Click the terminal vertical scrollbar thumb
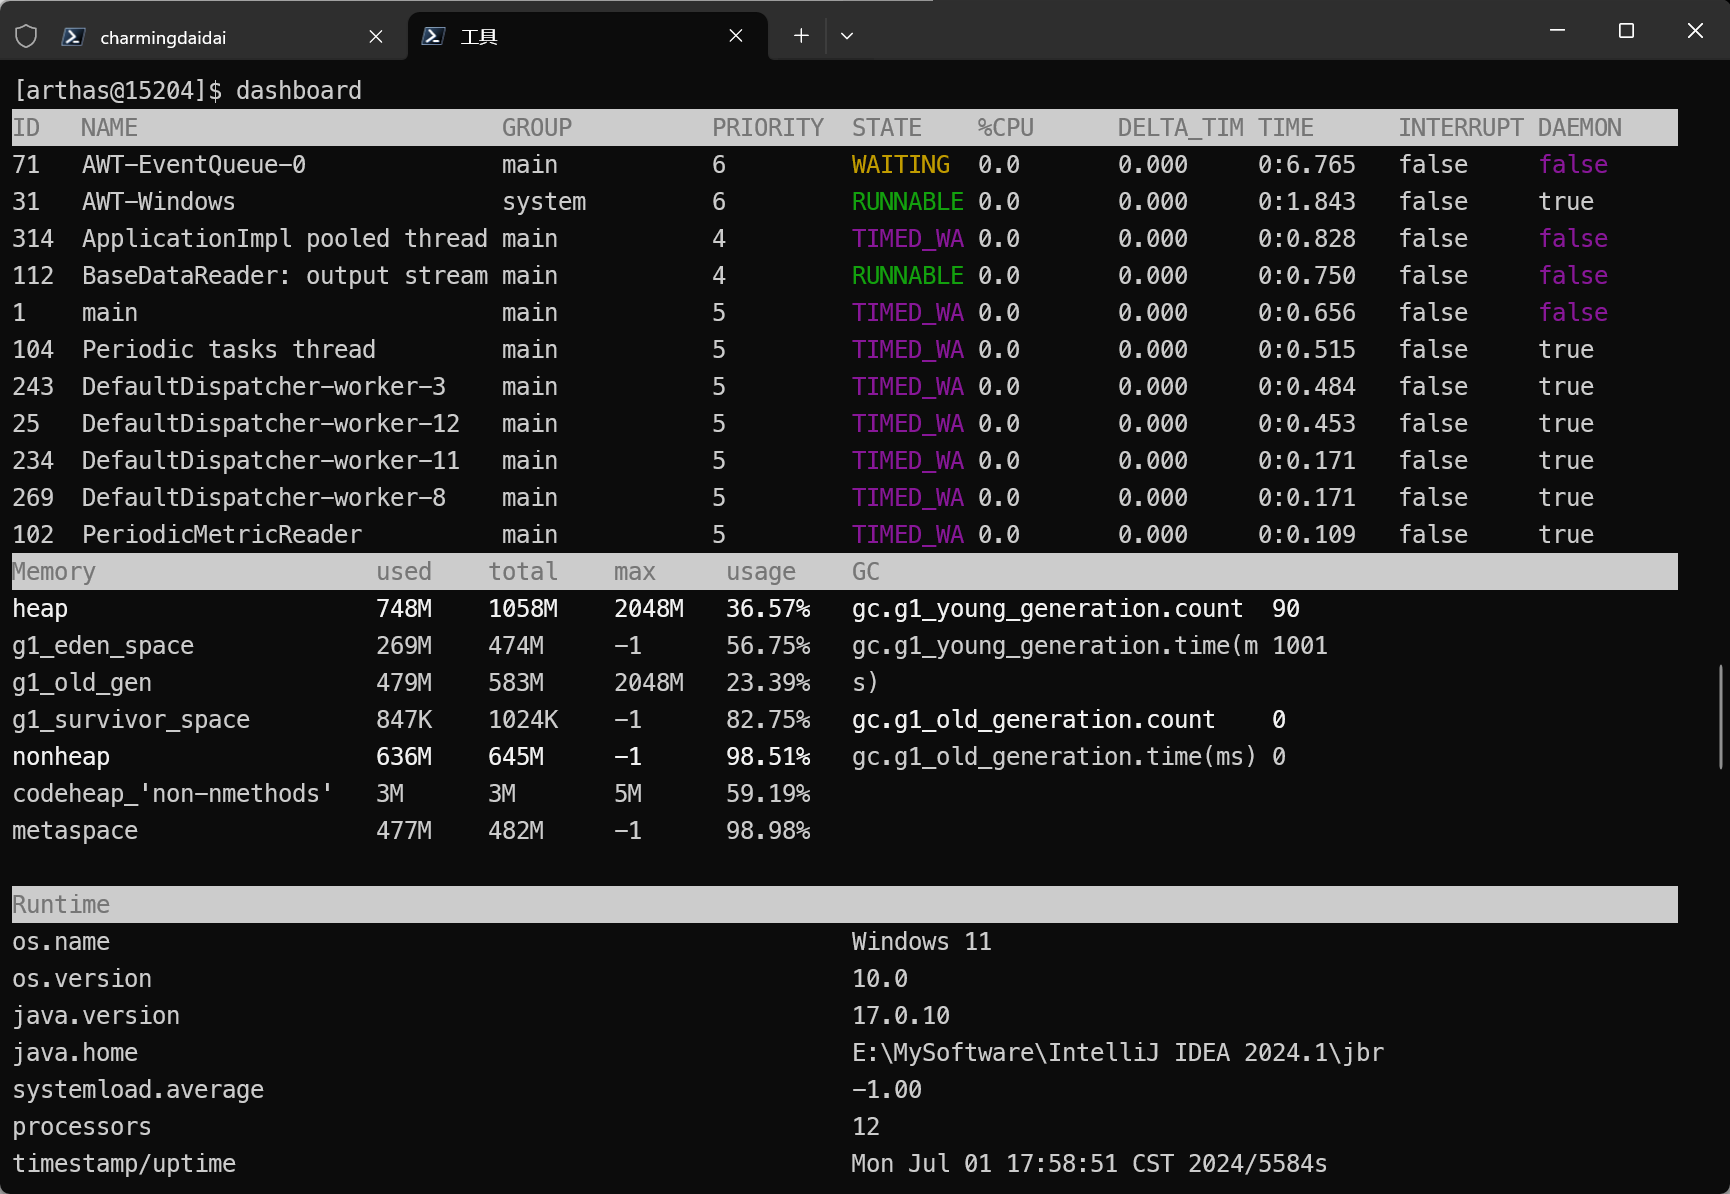This screenshot has height=1194, width=1730. (x=1721, y=715)
